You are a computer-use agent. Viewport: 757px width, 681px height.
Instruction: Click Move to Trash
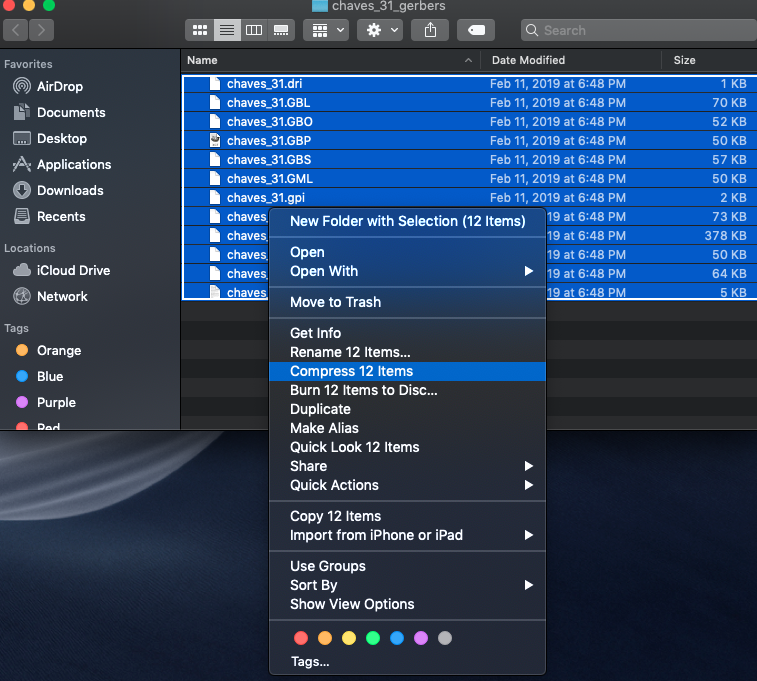tap(335, 302)
